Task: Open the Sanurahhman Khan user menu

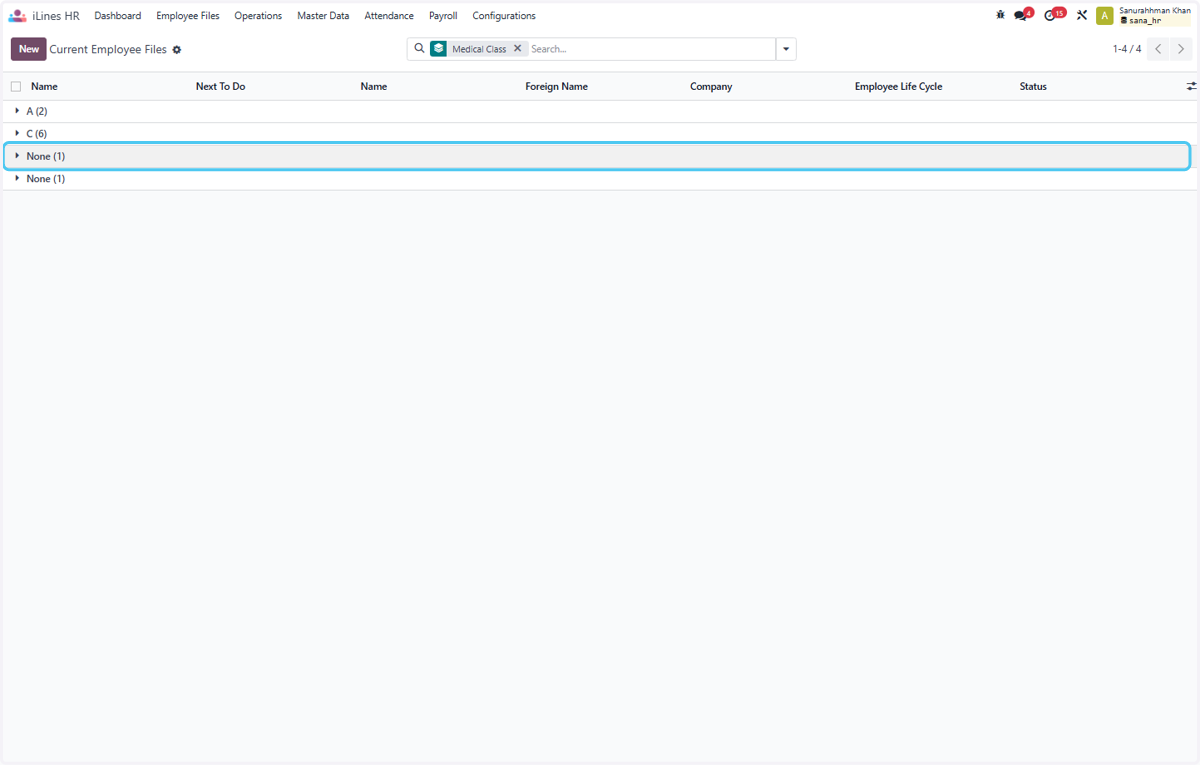Action: point(1155,15)
